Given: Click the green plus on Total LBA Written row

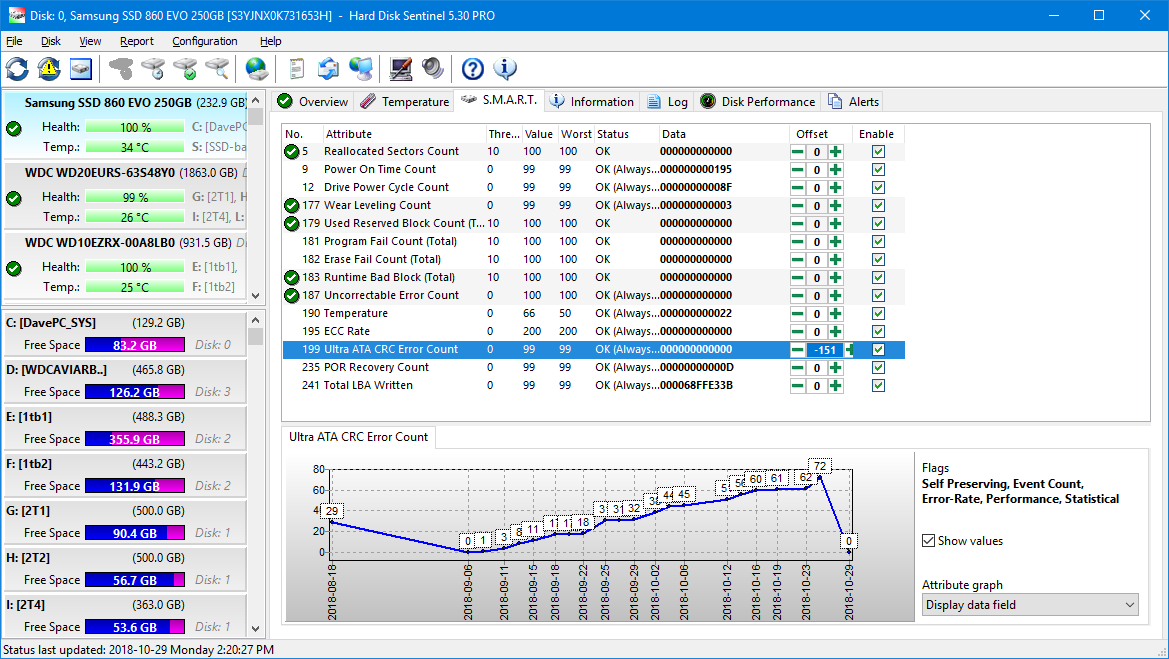Looking at the screenshot, I should pos(836,385).
